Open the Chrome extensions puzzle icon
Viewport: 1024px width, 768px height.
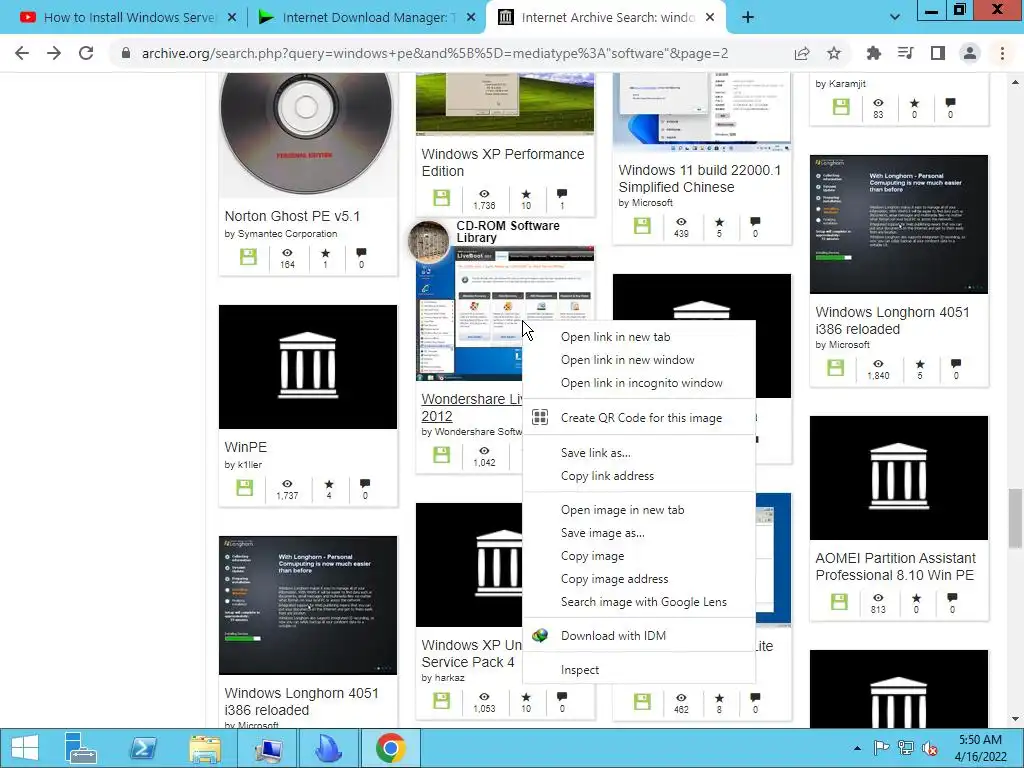click(x=873, y=54)
